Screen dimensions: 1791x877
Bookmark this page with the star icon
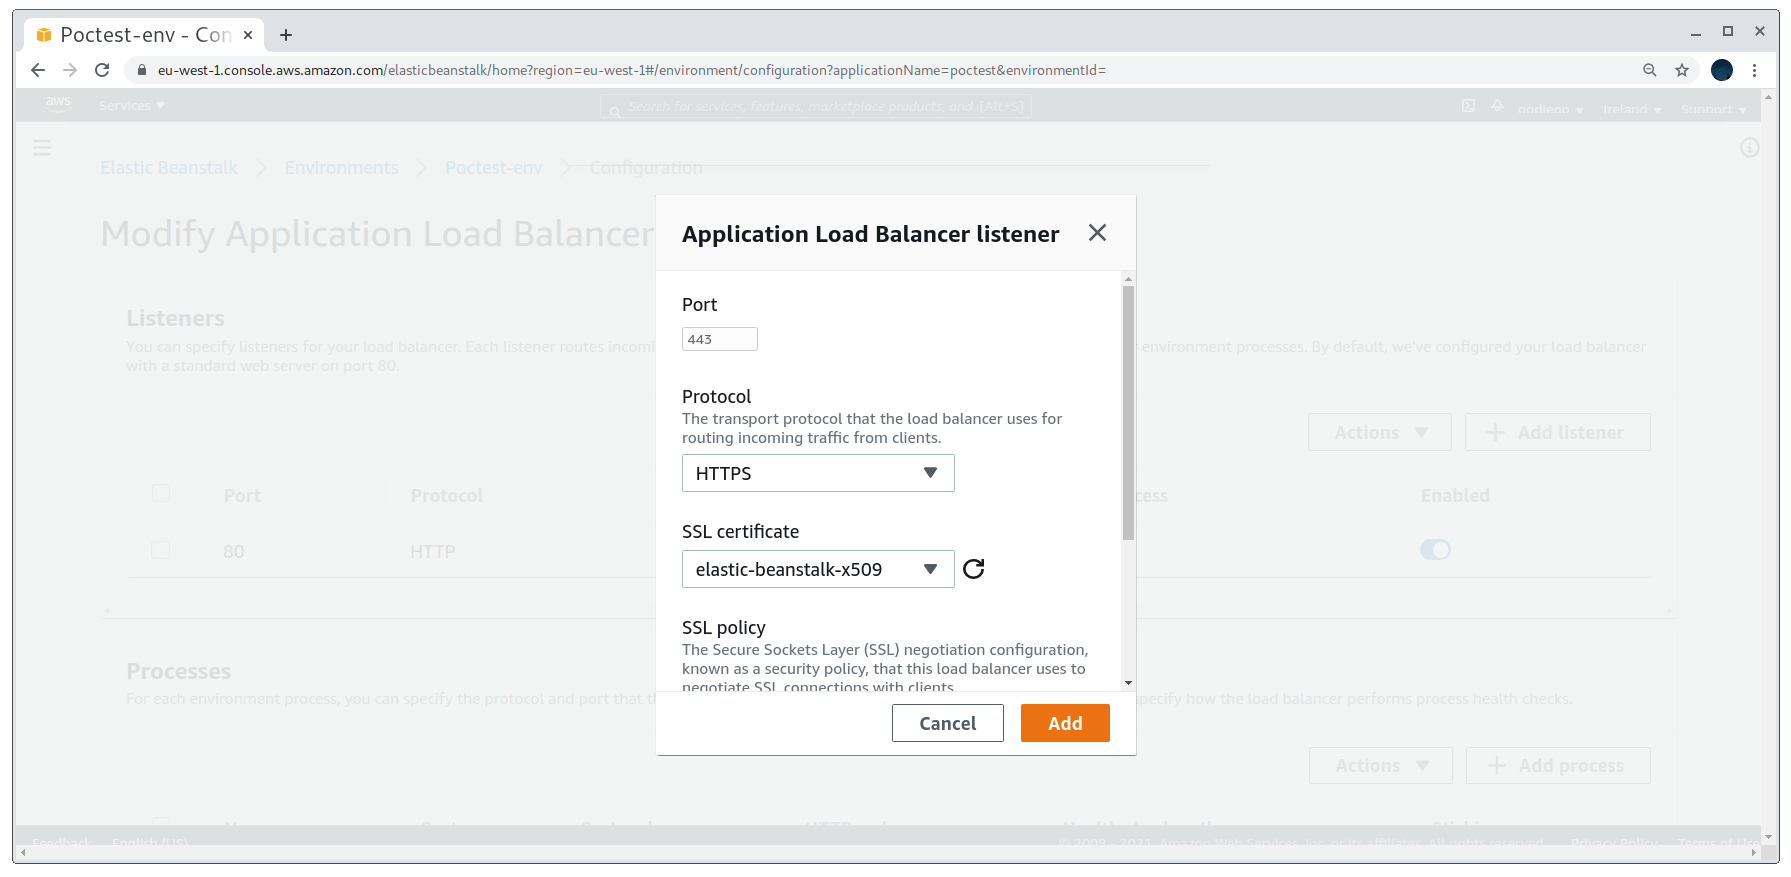click(x=1682, y=70)
